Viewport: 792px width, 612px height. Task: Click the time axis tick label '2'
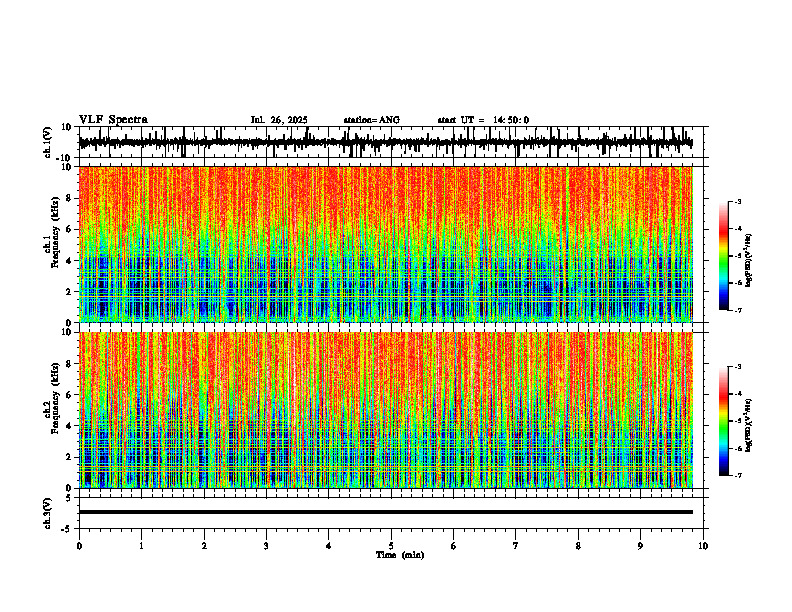(204, 546)
